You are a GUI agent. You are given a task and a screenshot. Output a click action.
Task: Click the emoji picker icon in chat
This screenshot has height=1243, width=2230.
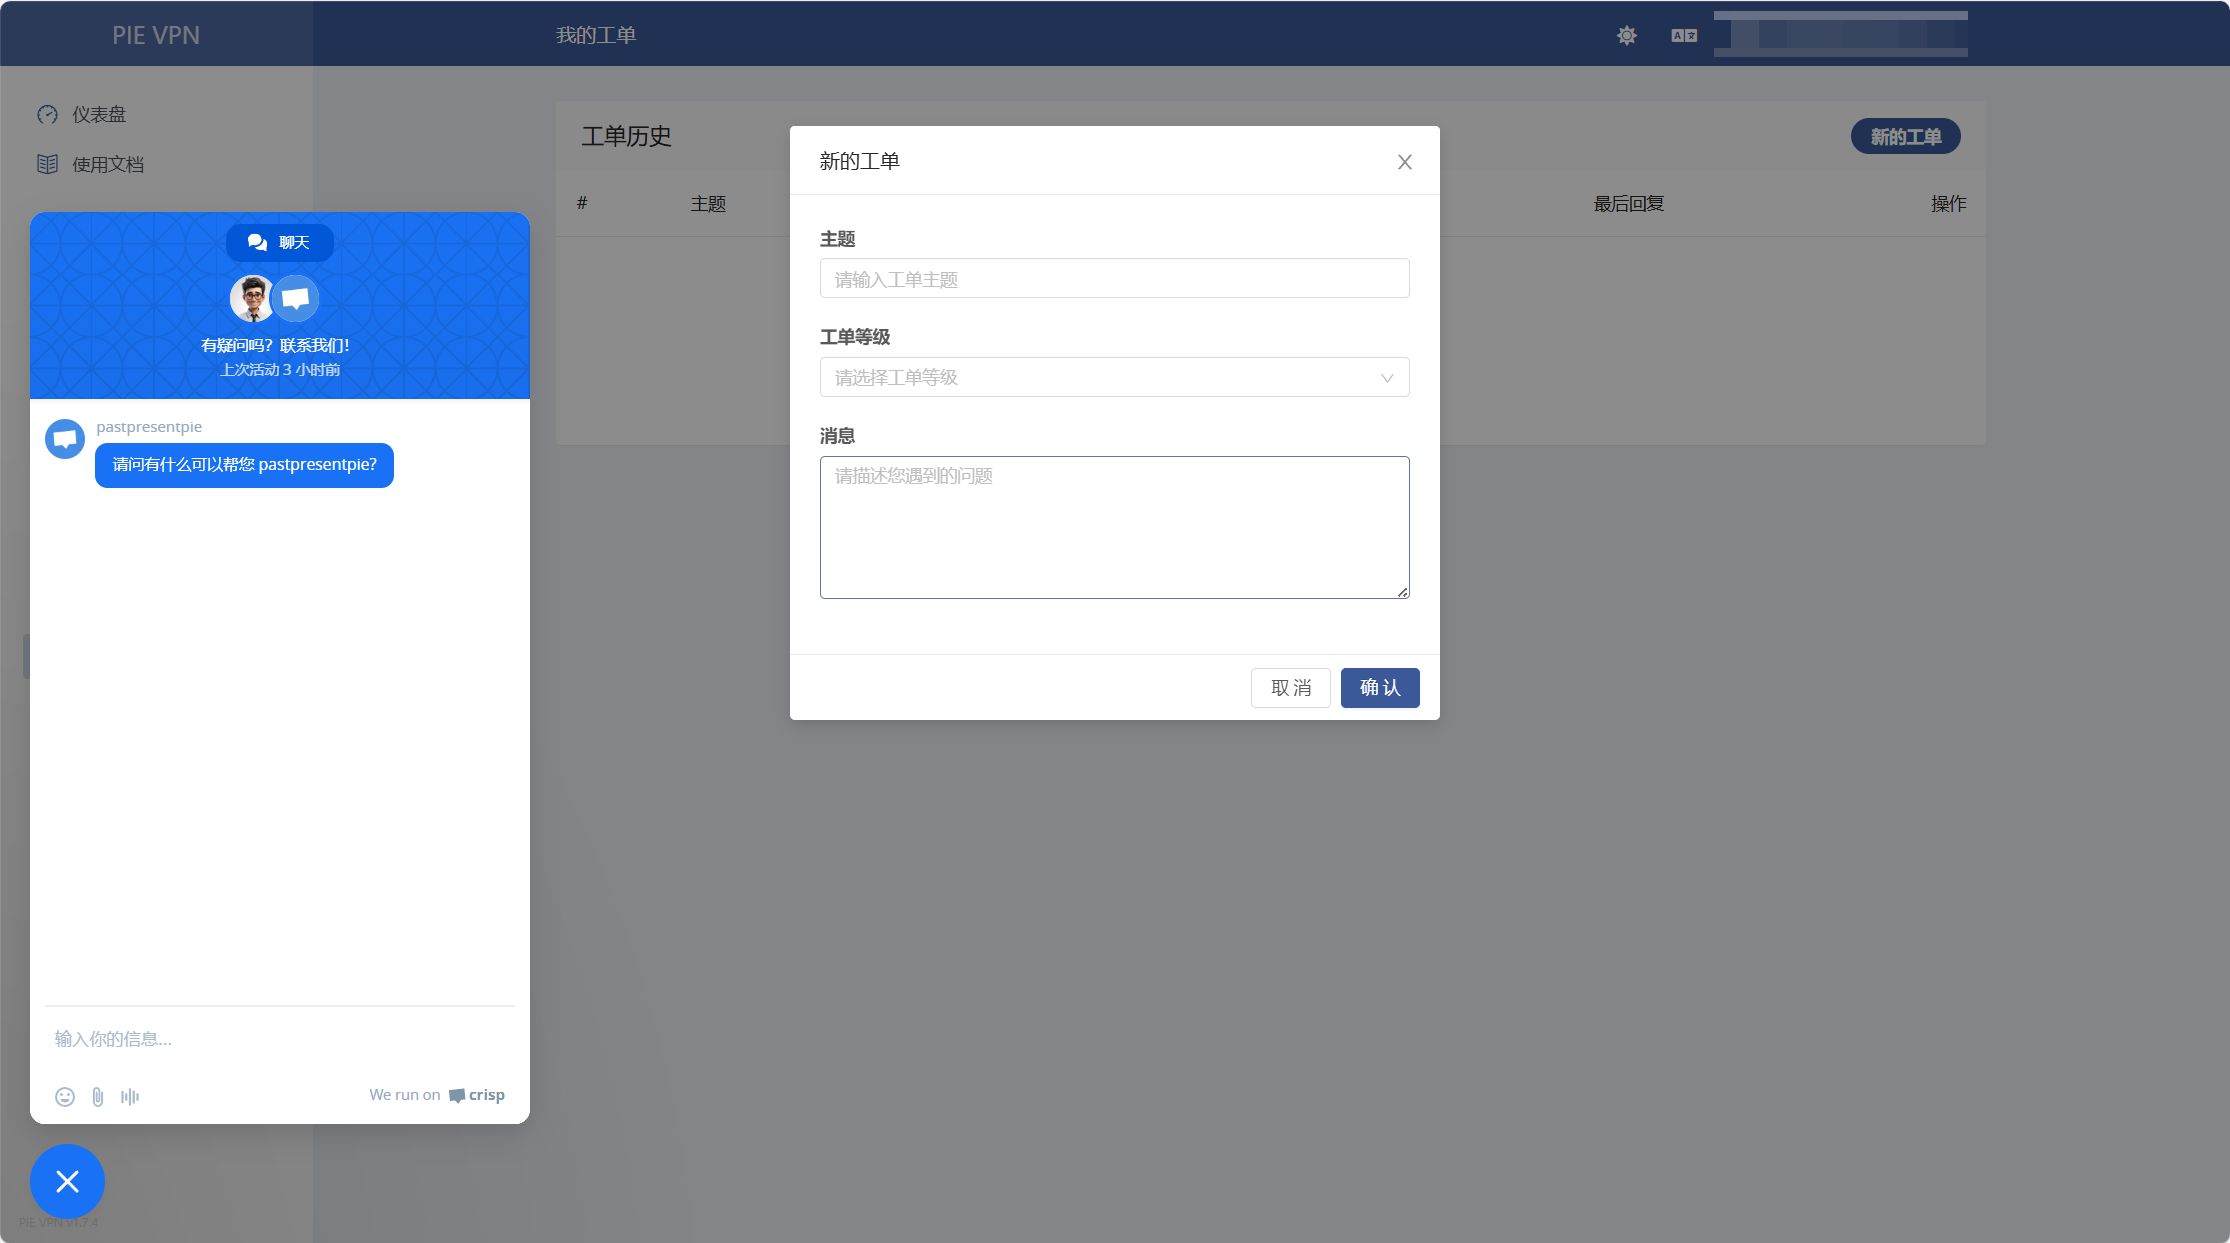tap(65, 1096)
